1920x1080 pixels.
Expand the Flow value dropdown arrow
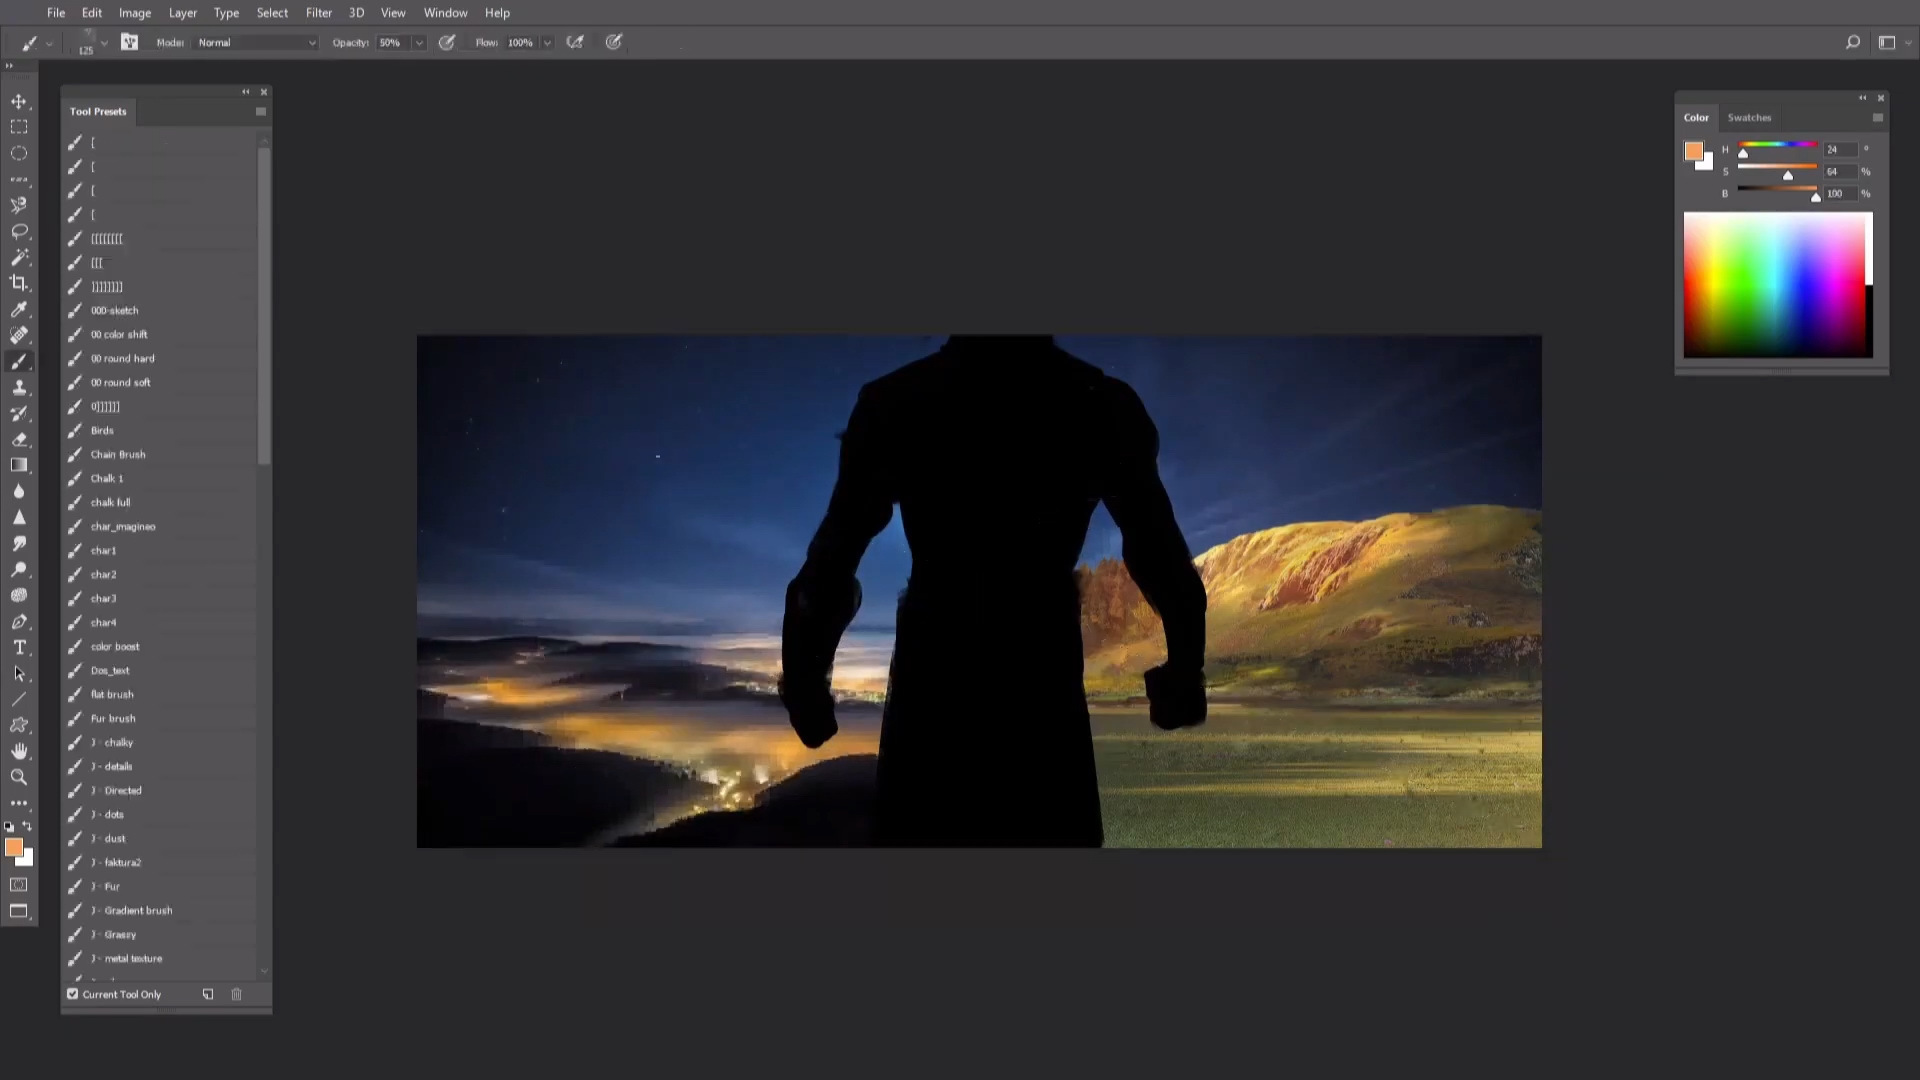[x=547, y=43]
